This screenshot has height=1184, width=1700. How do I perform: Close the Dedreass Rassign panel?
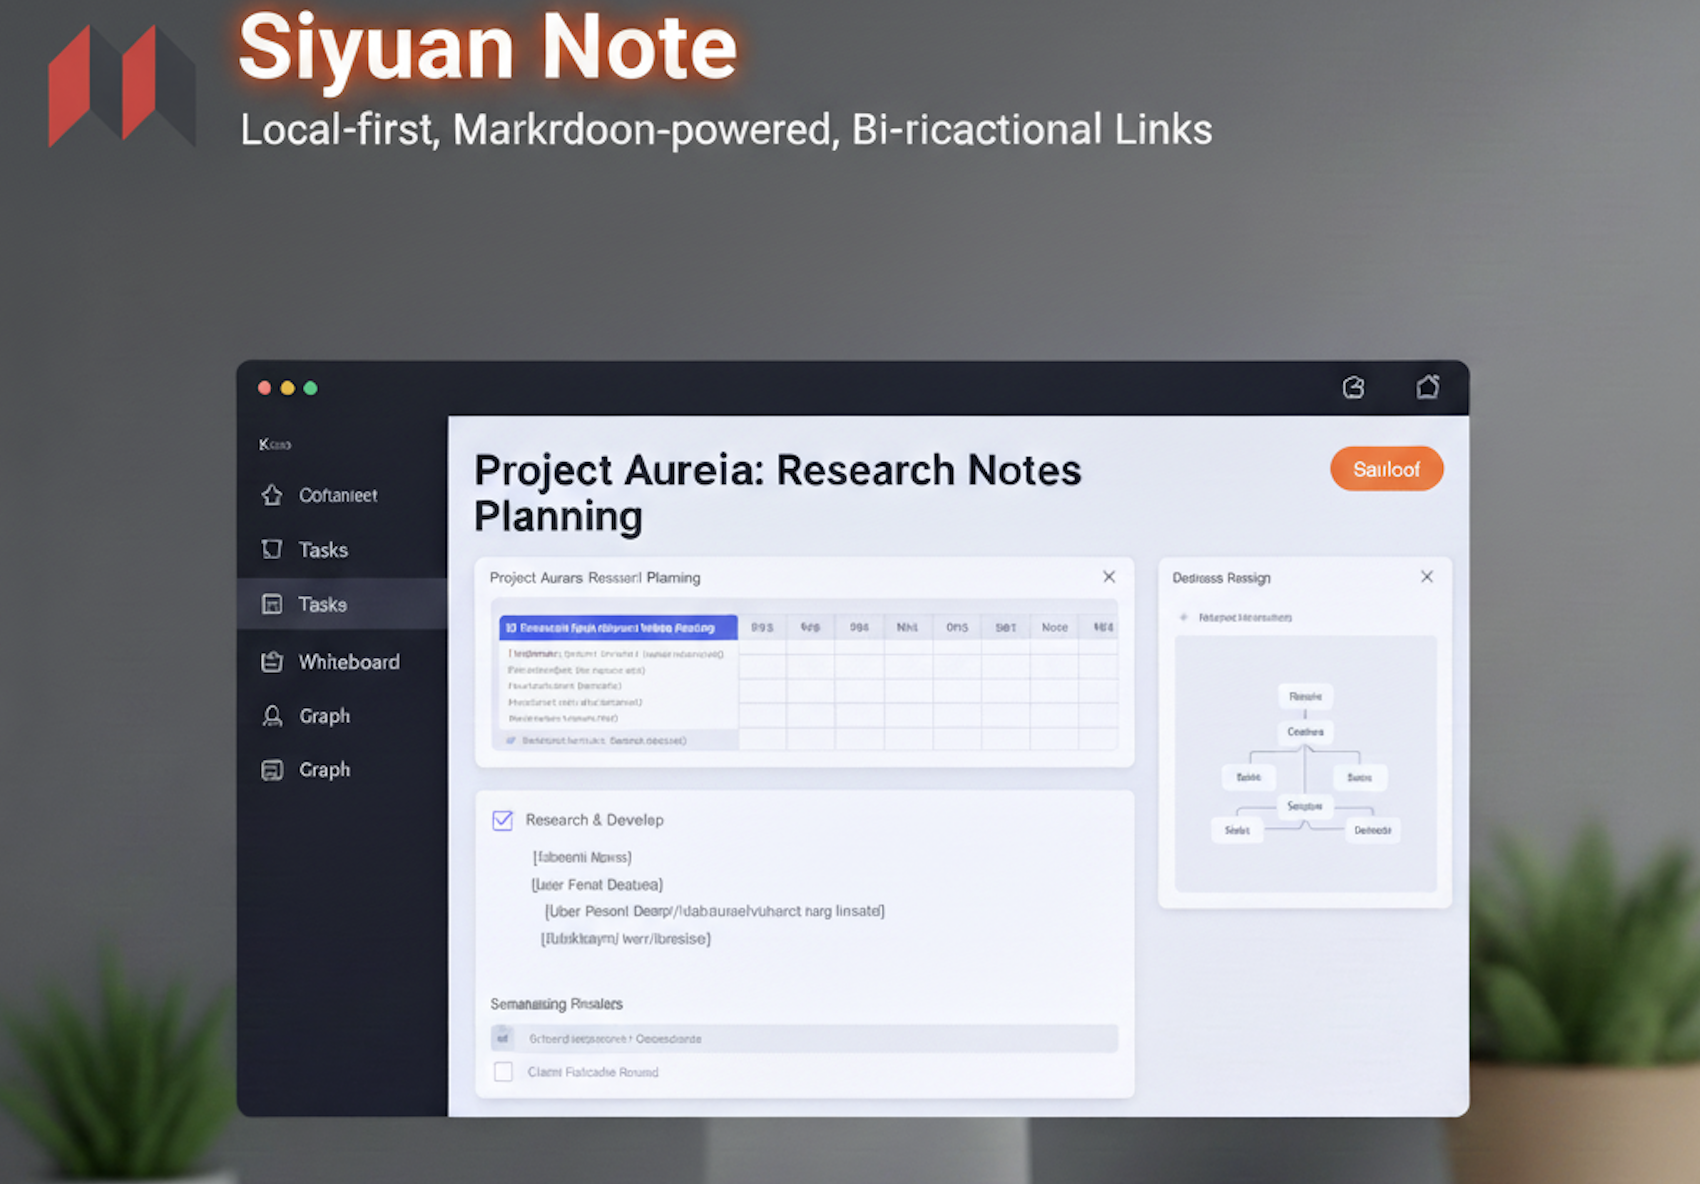(x=1427, y=577)
